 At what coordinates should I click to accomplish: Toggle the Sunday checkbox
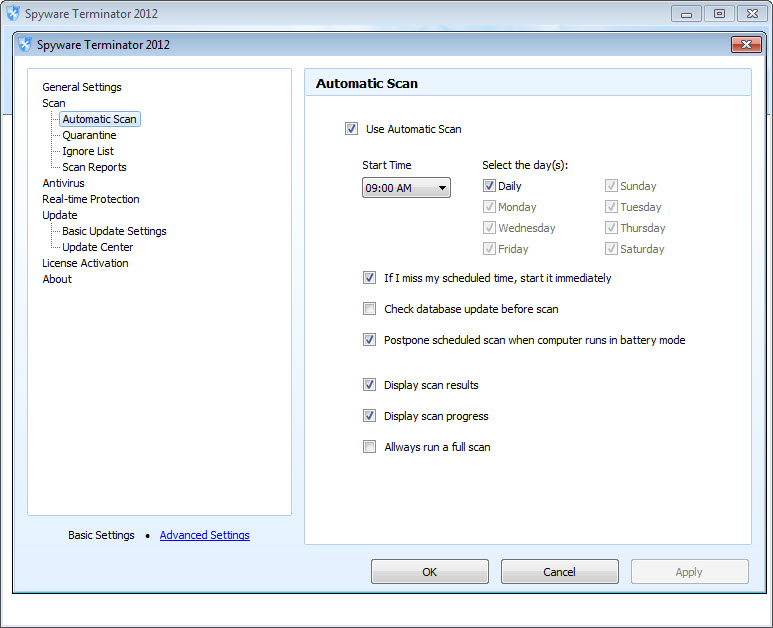(x=611, y=186)
